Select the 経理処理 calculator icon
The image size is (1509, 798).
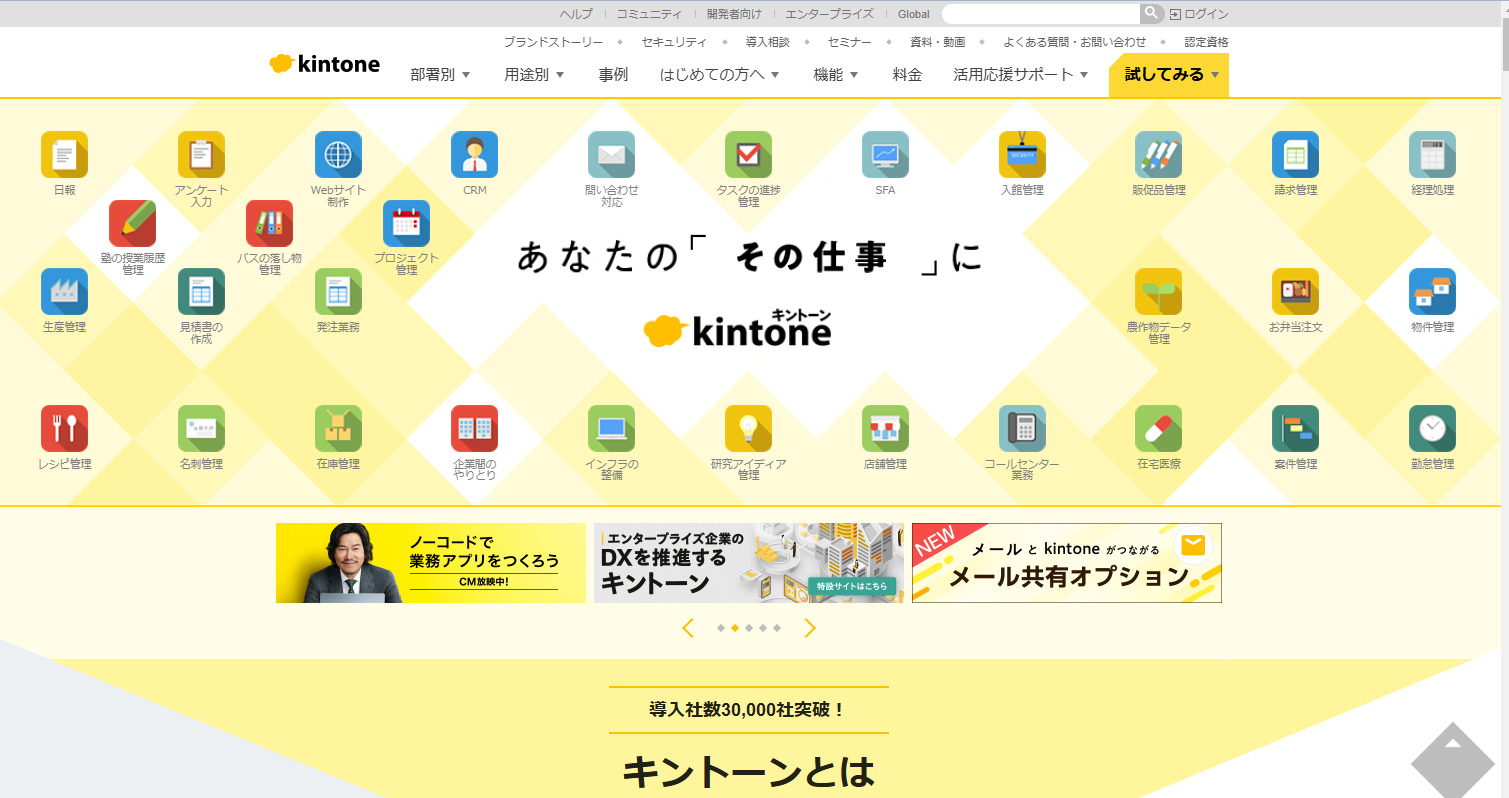pos(1432,155)
